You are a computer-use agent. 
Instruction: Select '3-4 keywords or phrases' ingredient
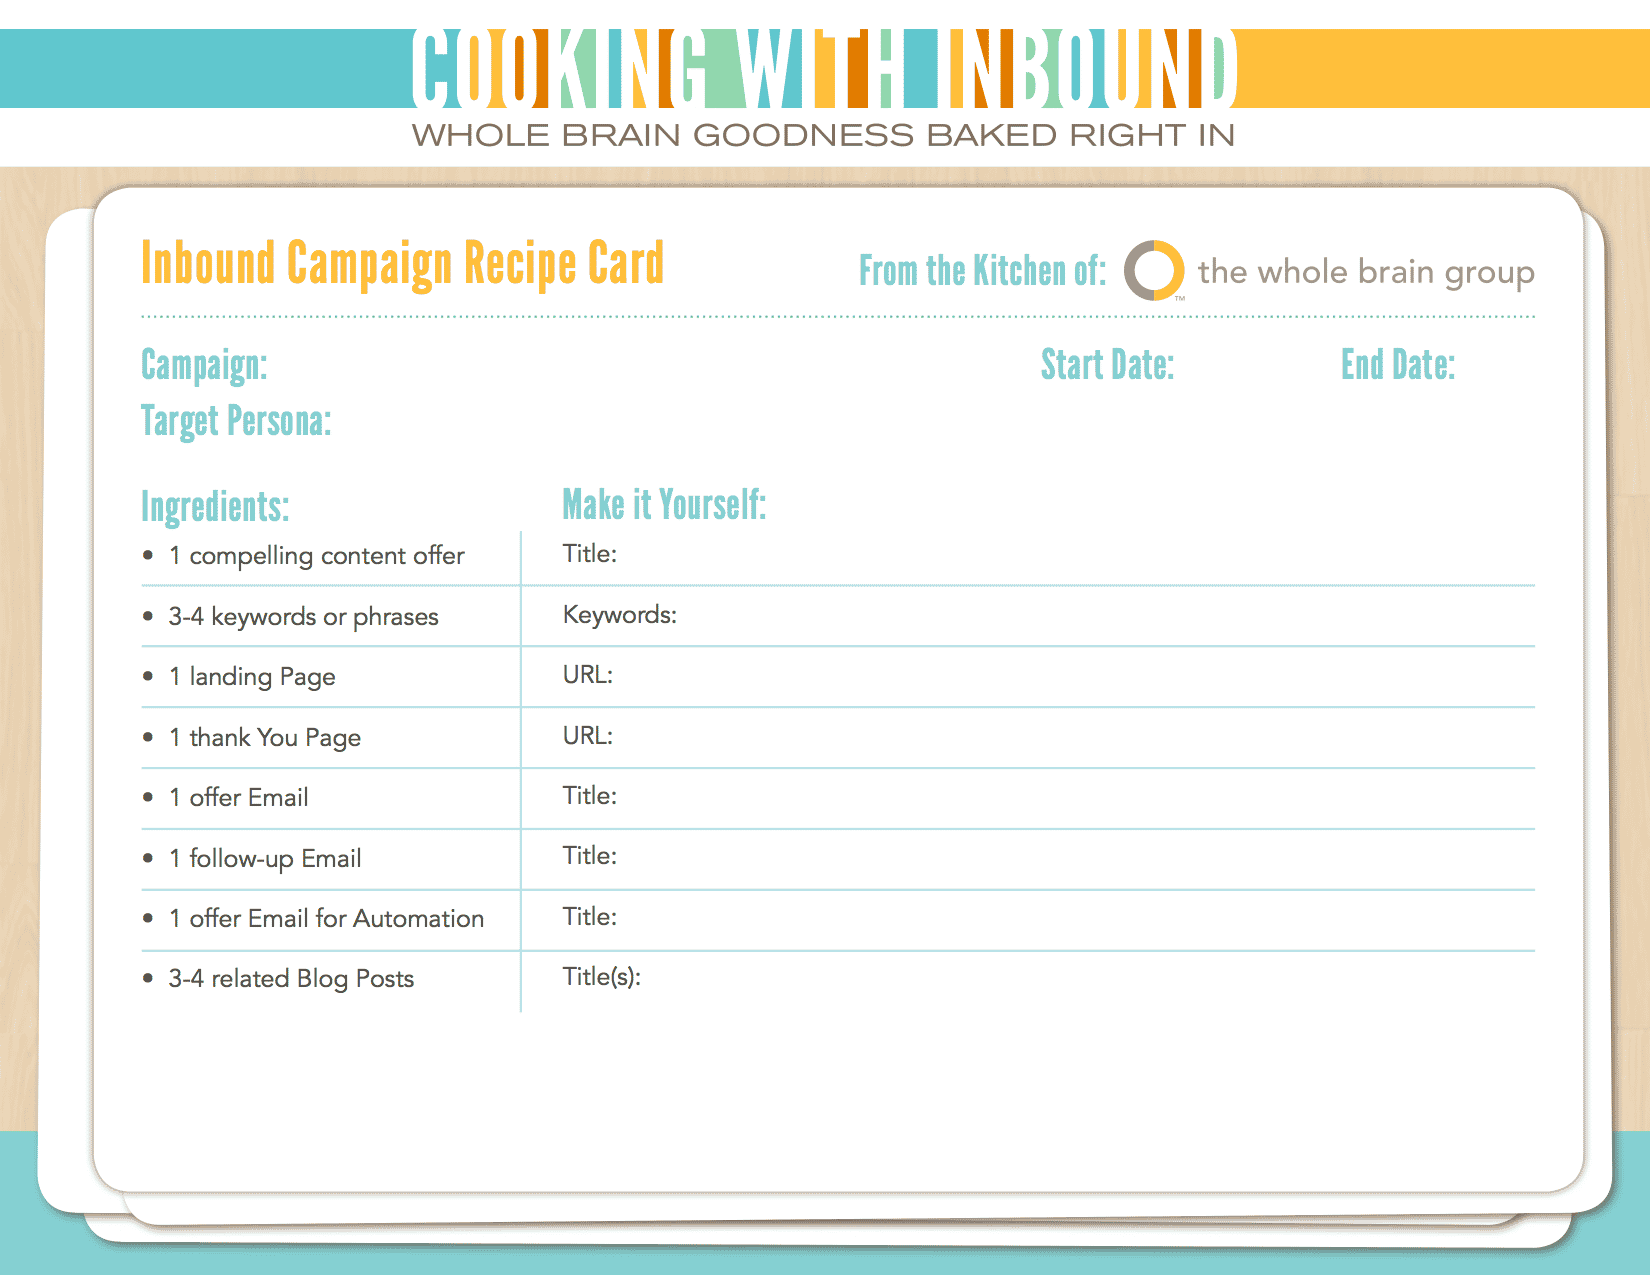tap(303, 617)
